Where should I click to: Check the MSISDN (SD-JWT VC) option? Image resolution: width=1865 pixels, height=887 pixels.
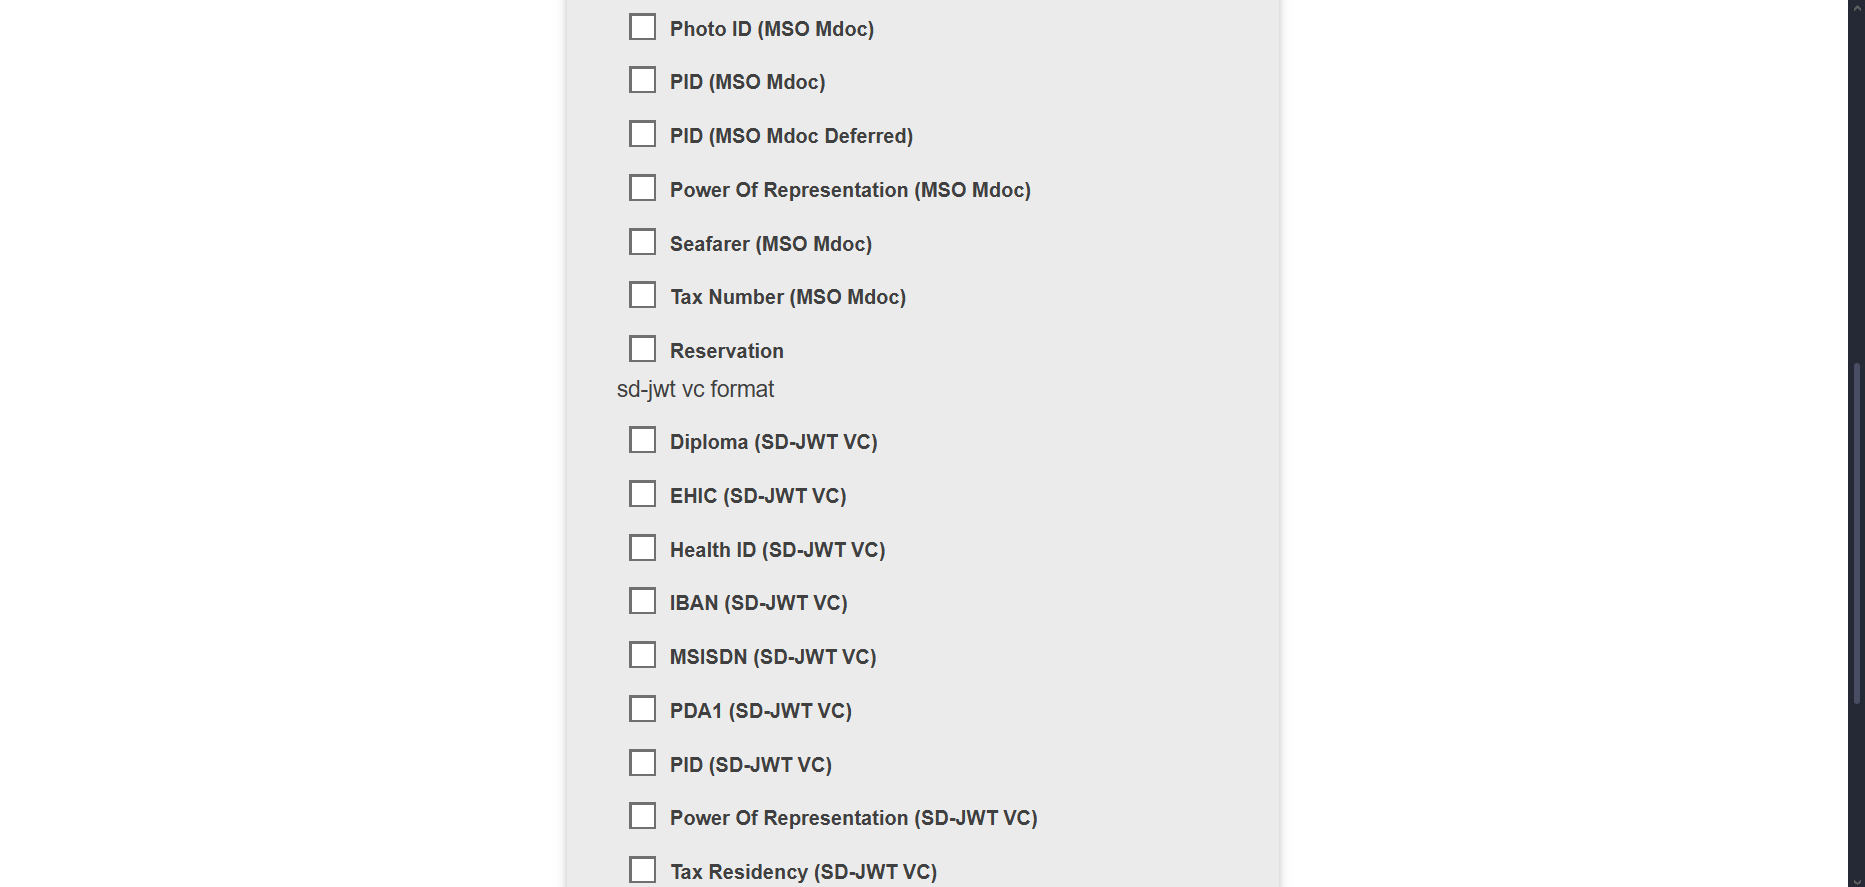pyautogui.click(x=642, y=655)
